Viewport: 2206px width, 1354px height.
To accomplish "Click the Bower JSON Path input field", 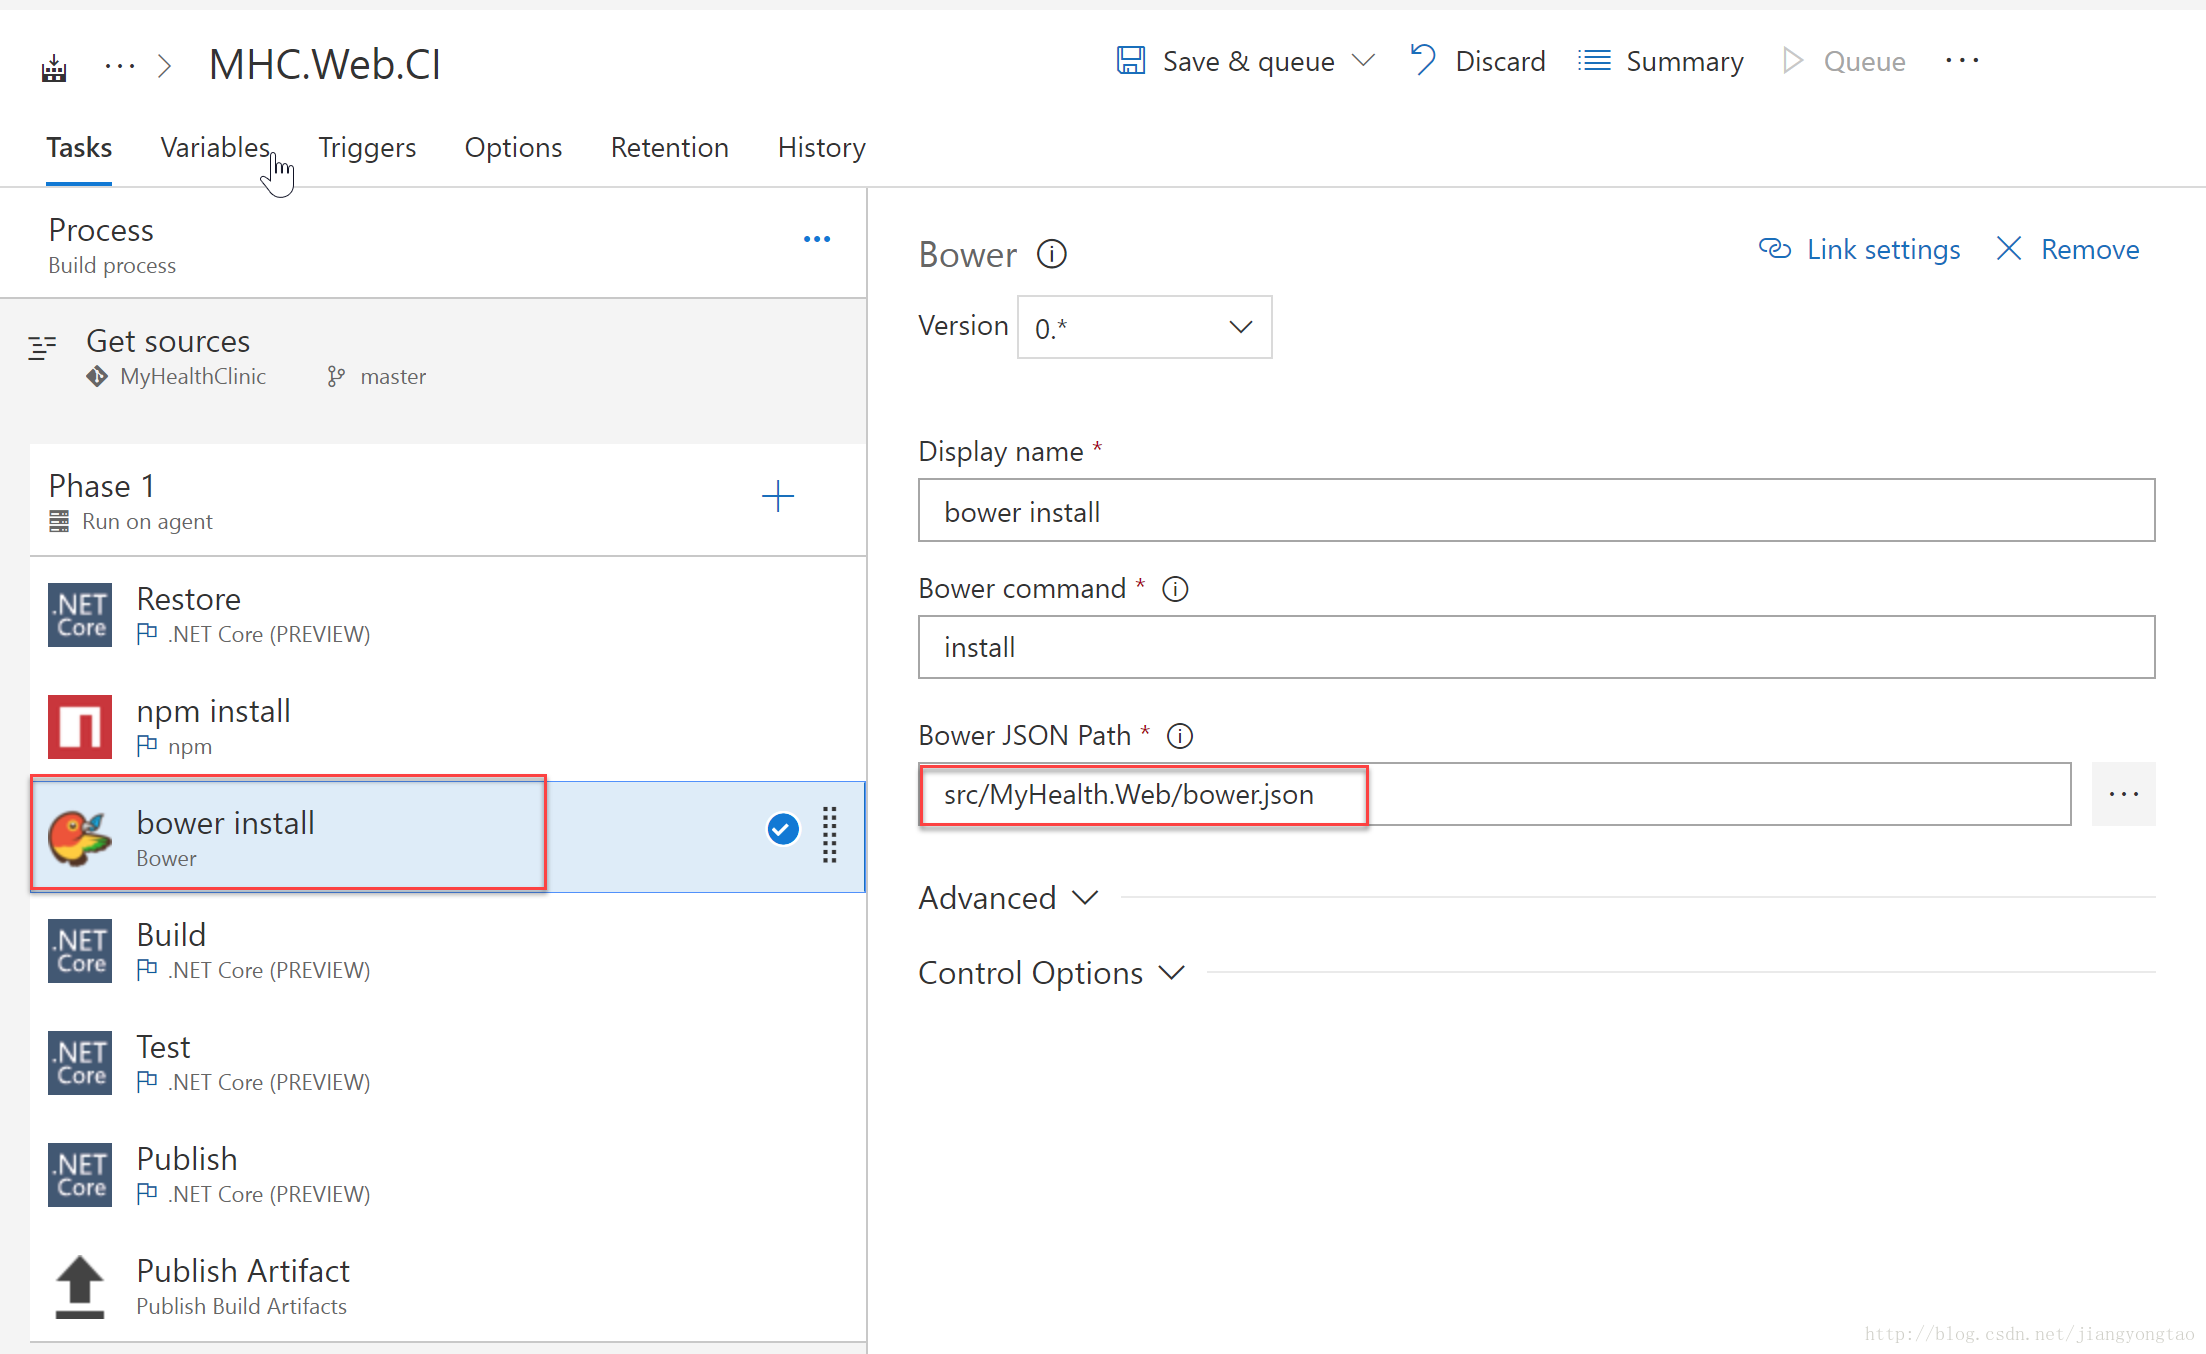I will pyautogui.click(x=1495, y=794).
